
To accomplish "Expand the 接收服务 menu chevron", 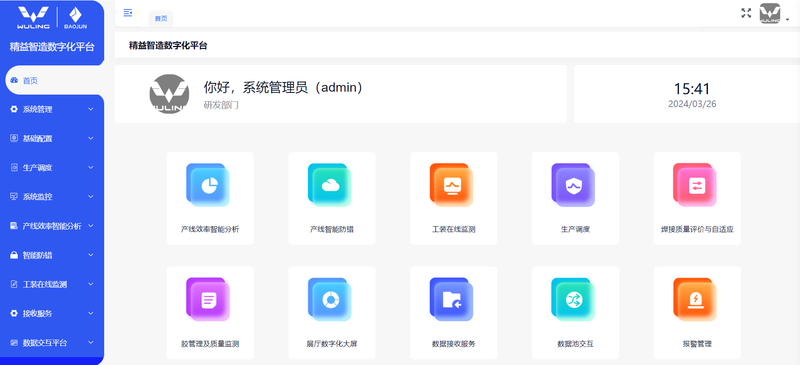I will pos(91,313).
